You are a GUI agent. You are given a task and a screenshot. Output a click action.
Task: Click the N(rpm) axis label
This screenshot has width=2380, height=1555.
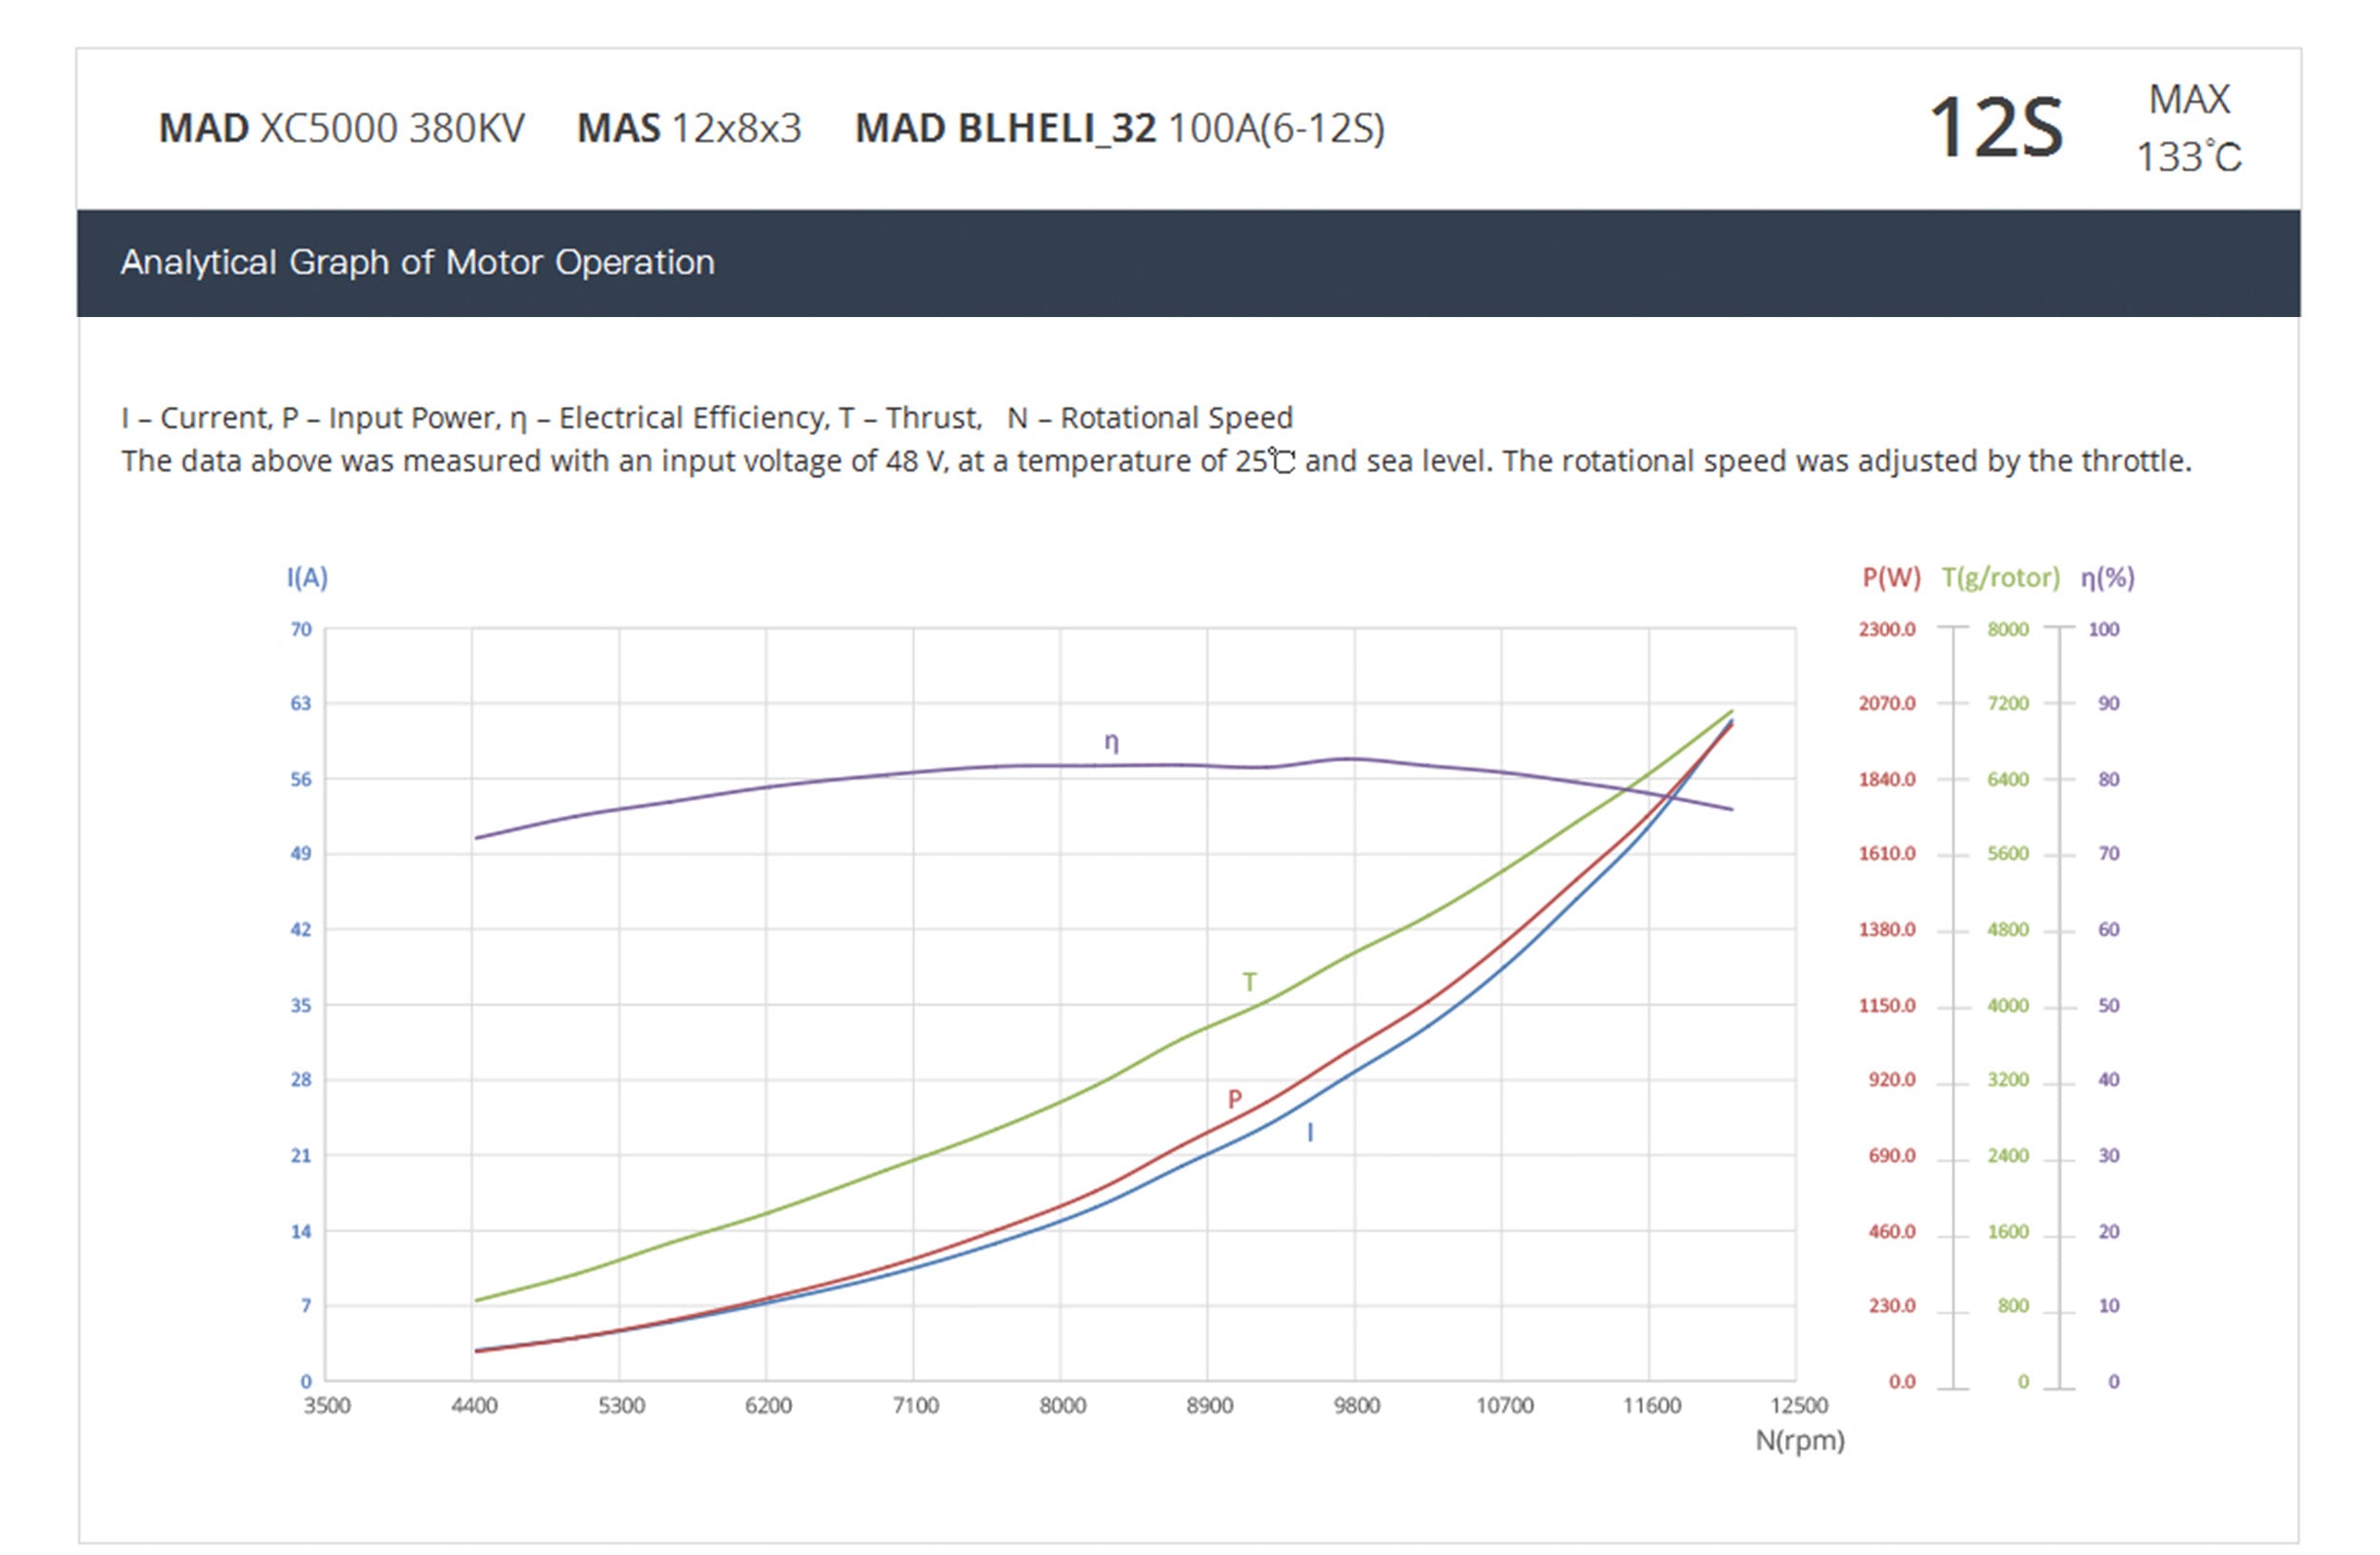[1800, 1441]
